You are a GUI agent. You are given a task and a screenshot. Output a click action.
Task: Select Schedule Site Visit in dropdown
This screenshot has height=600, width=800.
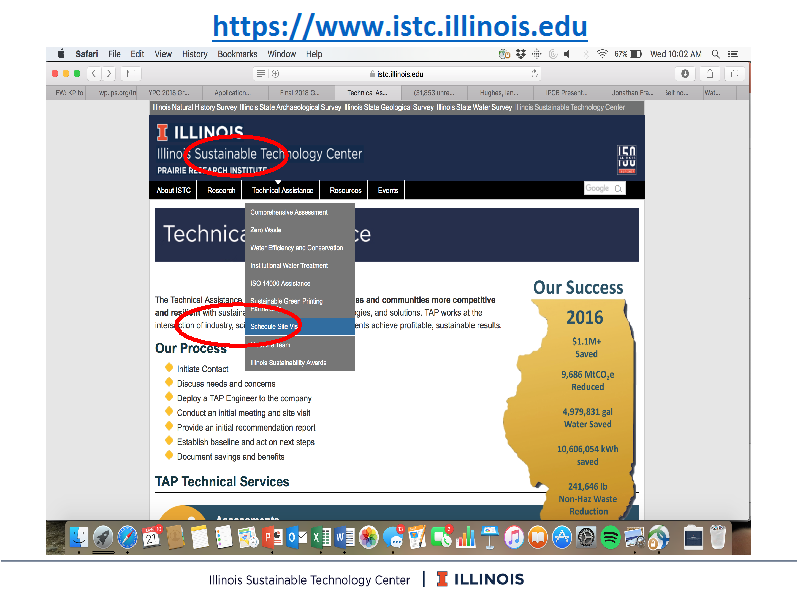point(276,326)
